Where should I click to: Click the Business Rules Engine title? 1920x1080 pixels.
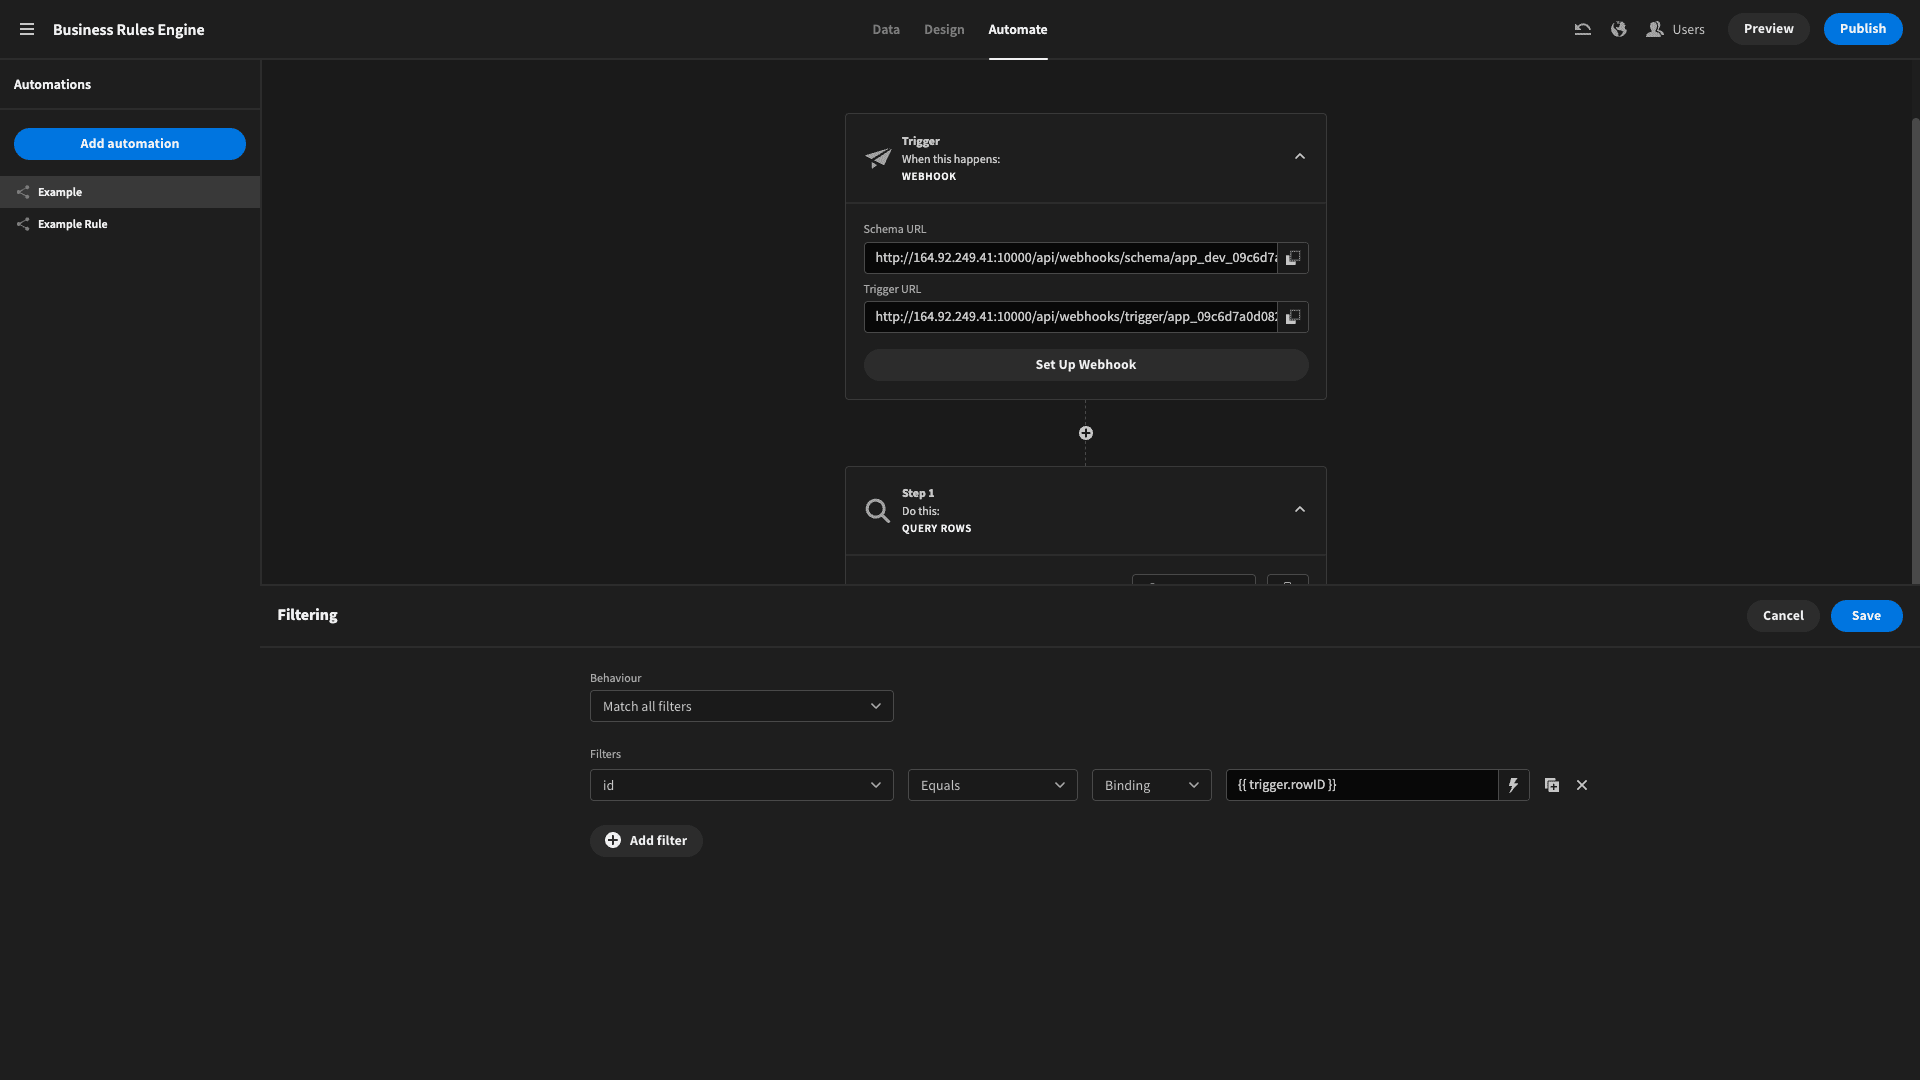coord(129,30)
